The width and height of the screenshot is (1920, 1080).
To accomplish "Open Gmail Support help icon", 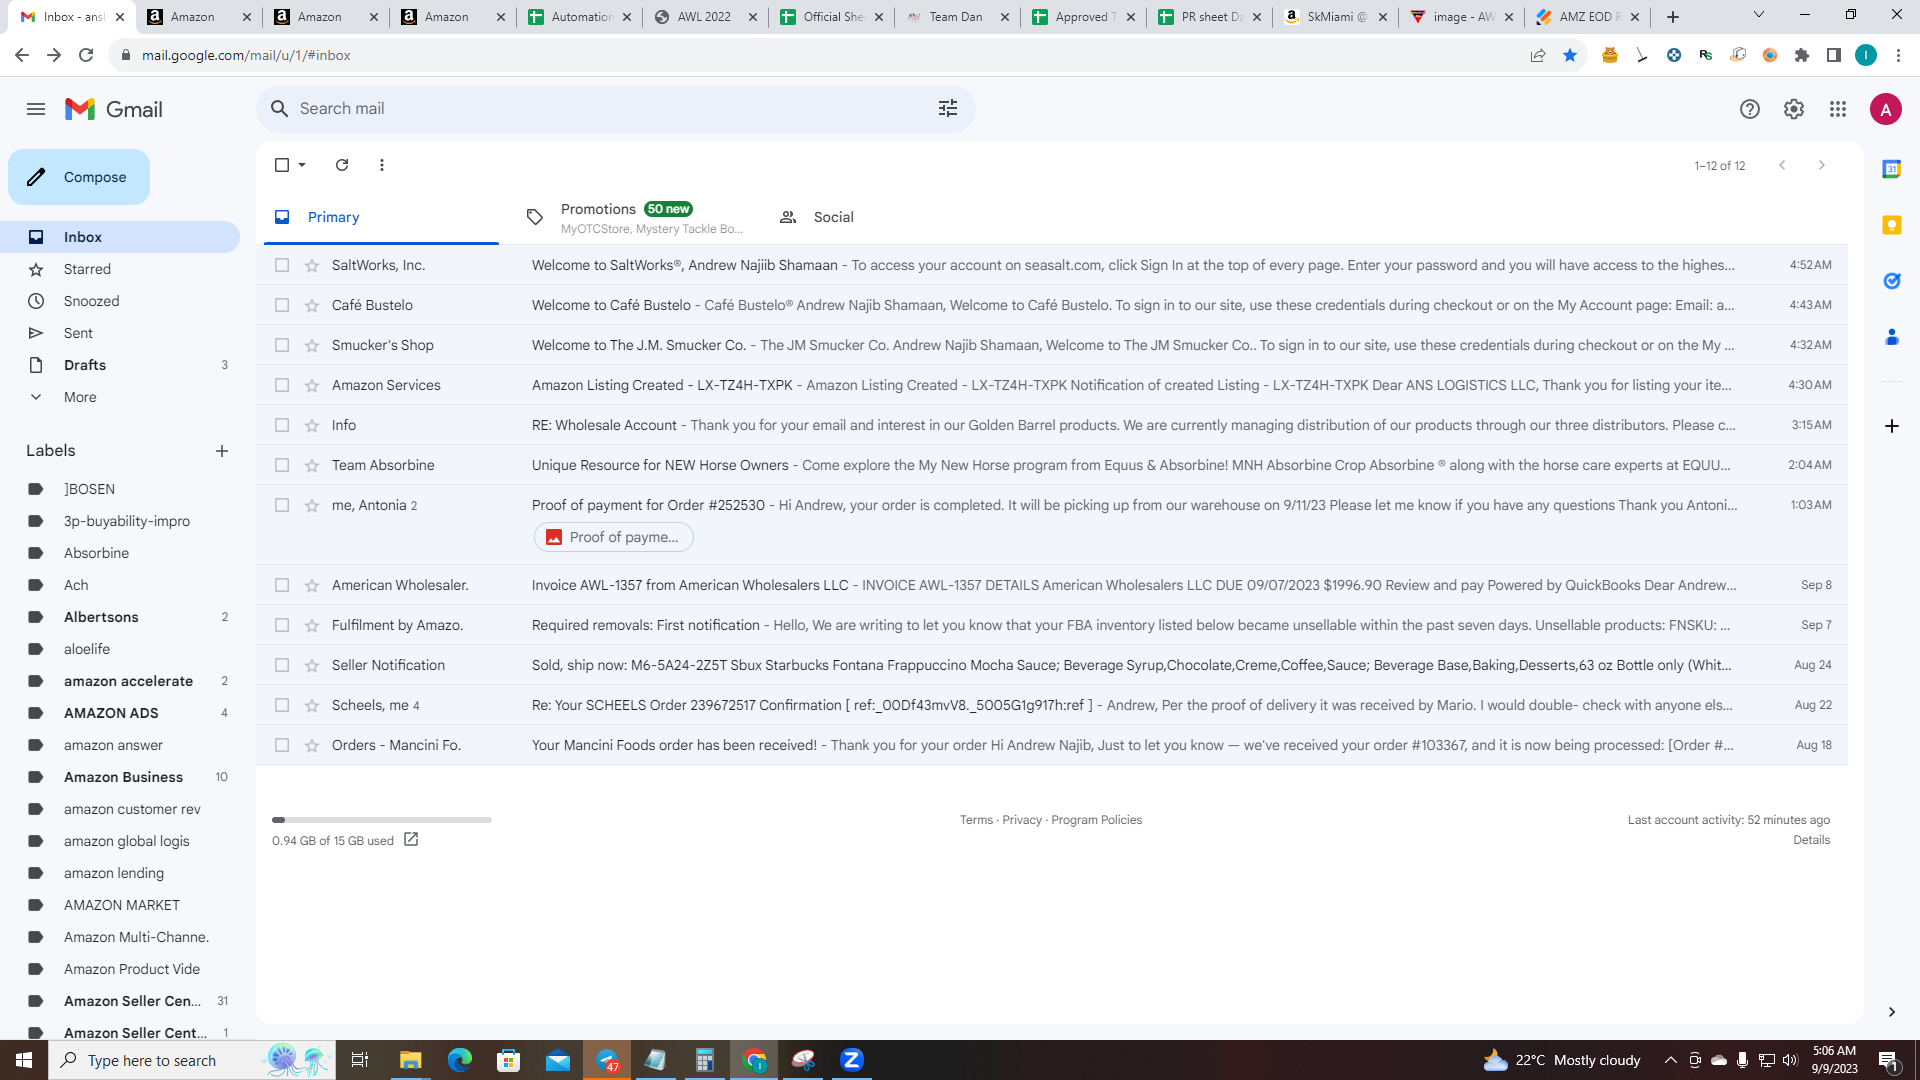I will (x=1750, y=109).
